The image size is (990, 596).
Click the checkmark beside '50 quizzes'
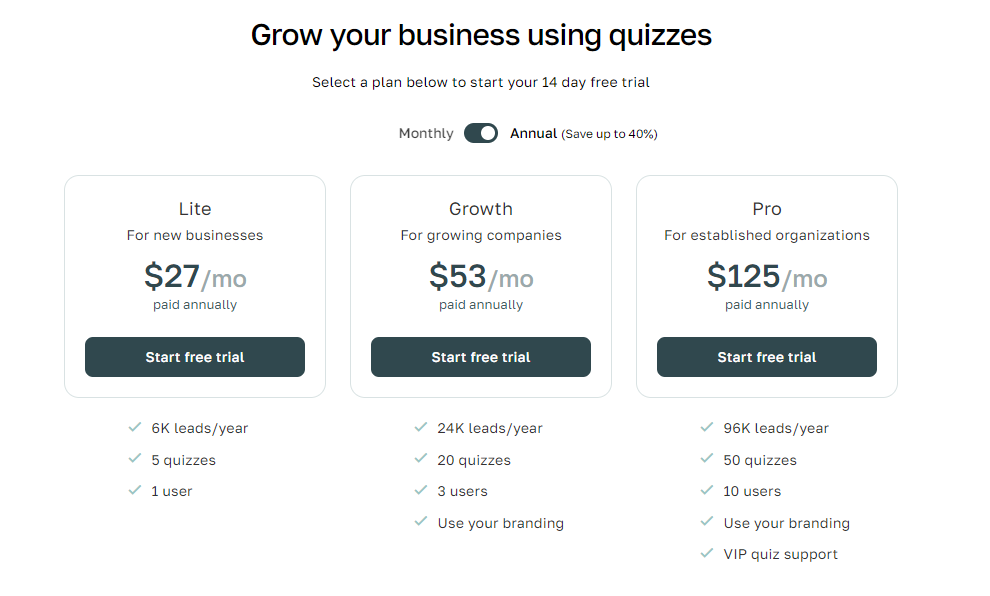click(707, 459)
